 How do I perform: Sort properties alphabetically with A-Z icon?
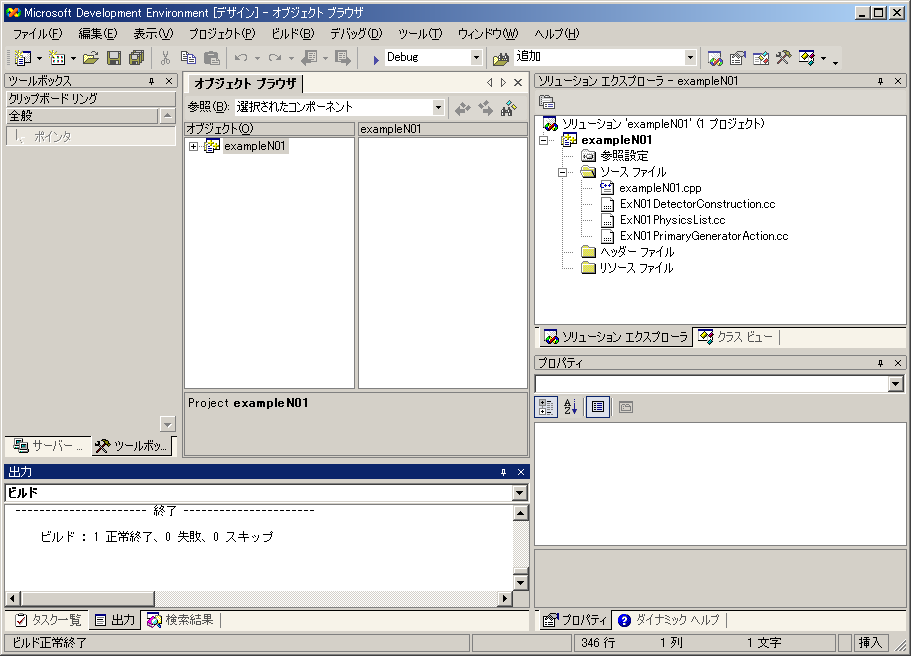[571, 407]
